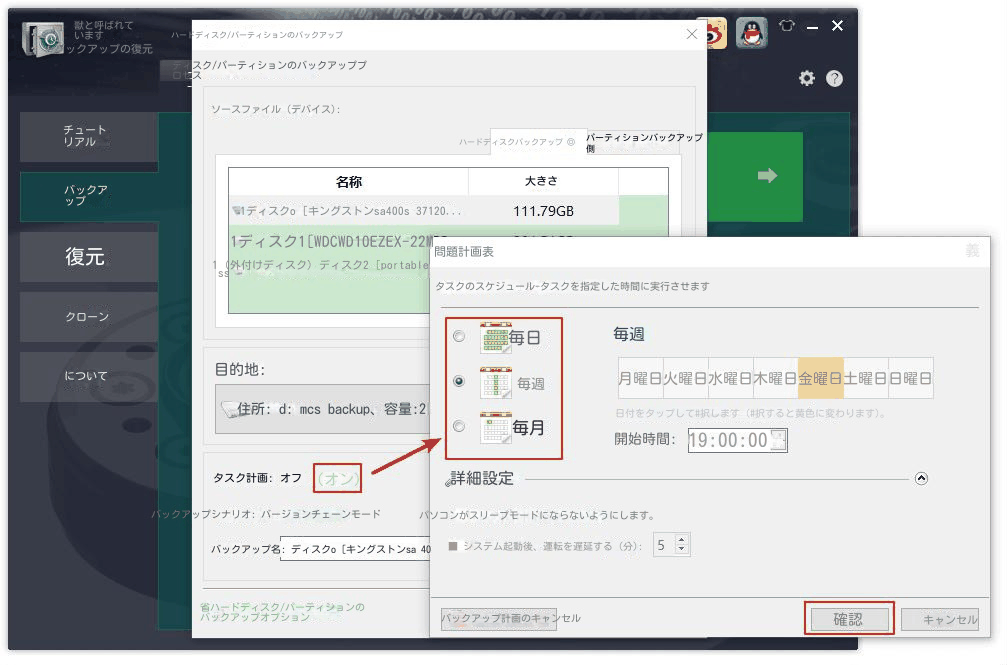Select the 毎月 monthly radio option
The image size is (1007, 665).
459,427
